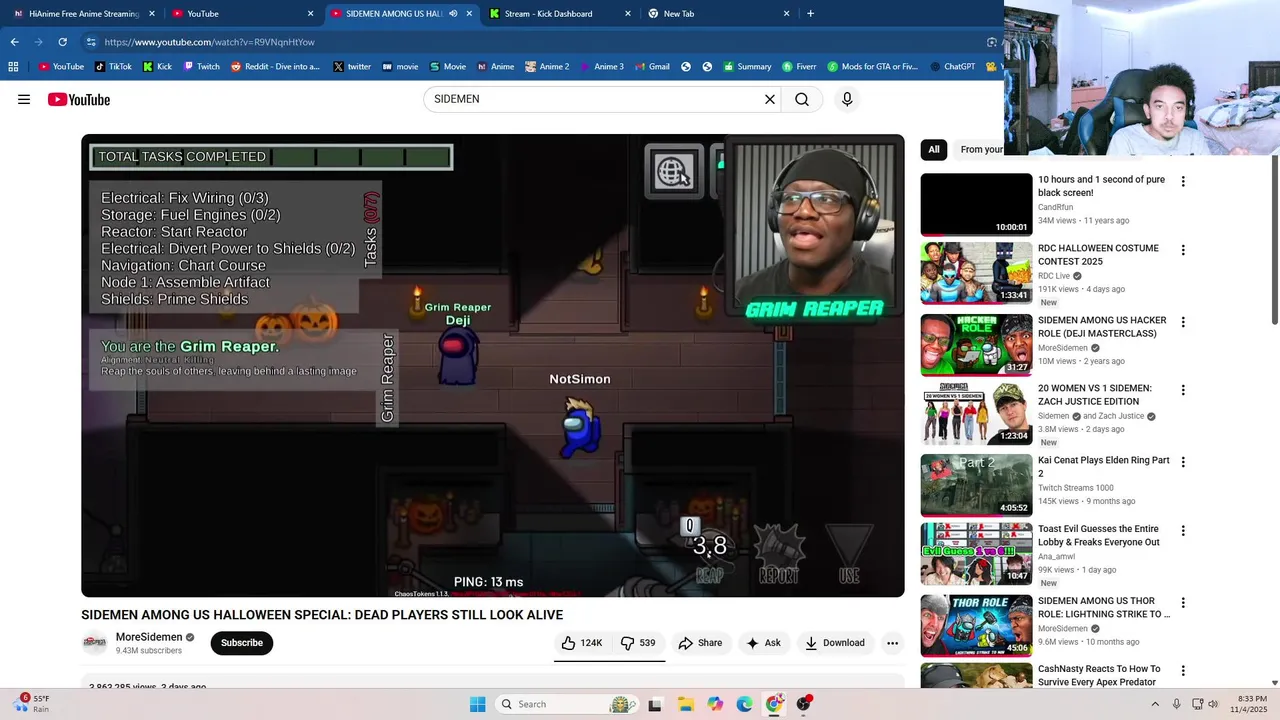This screenshot has height=720, width=1280.
Task: Download the video
Action: [835, 643]
